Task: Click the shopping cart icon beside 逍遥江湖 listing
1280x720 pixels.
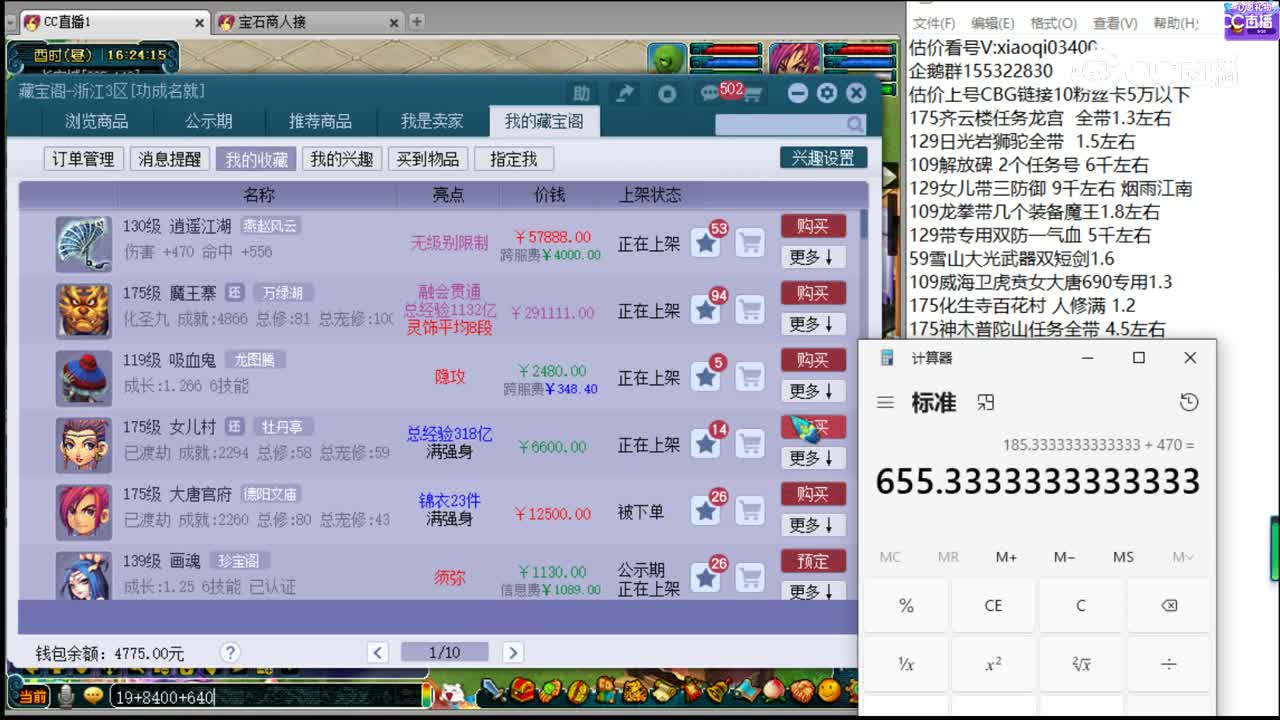Action: tap(751, 241)
